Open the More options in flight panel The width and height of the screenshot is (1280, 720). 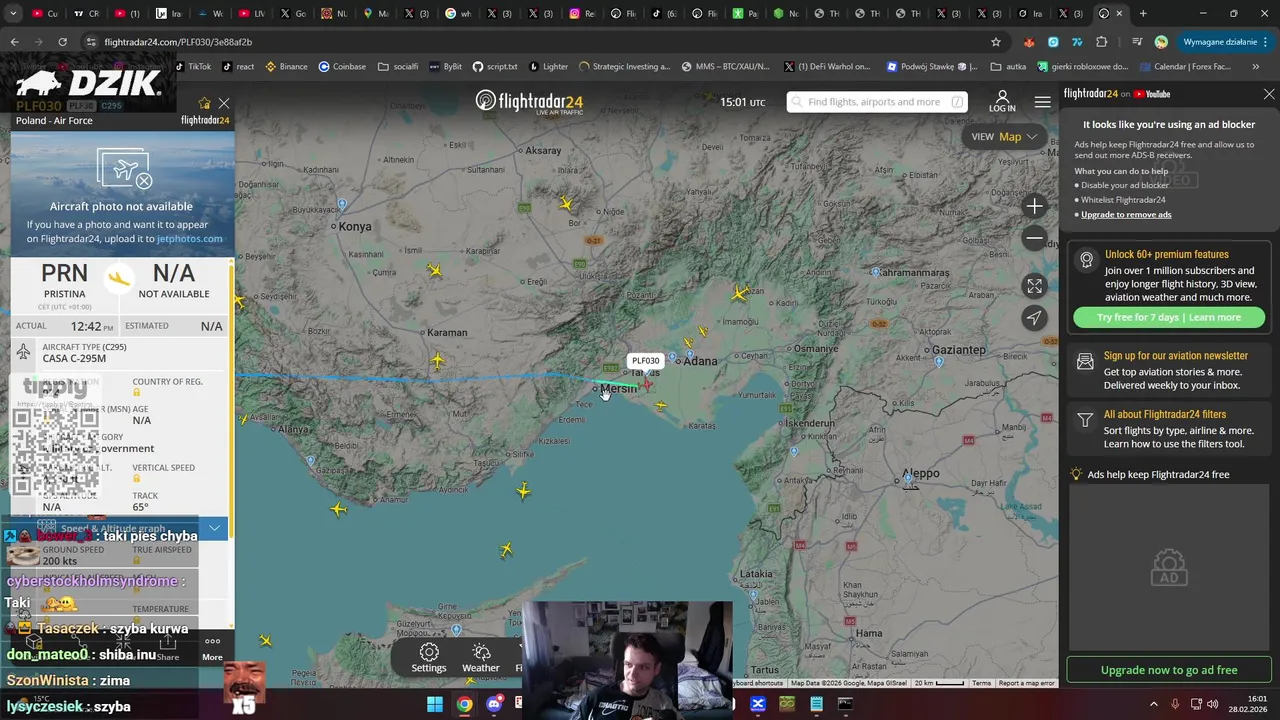click(212, 648)
